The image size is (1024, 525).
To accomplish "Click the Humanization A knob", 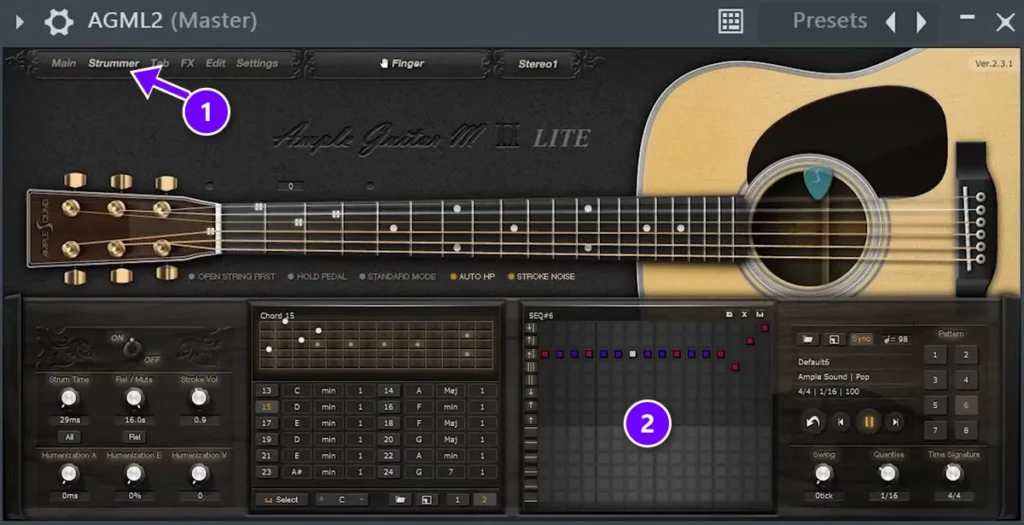I will (69, 473).
